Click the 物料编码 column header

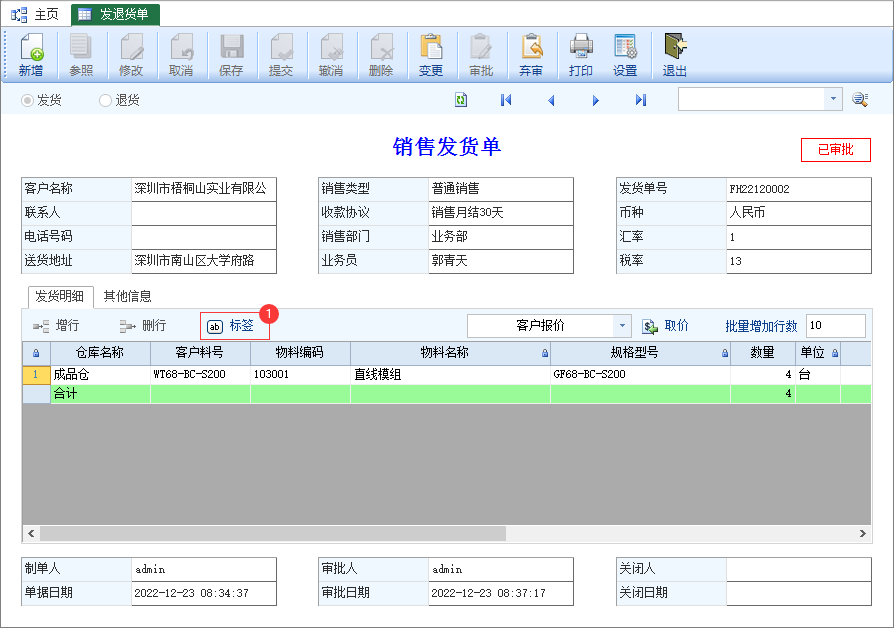[x=300, y=353]
